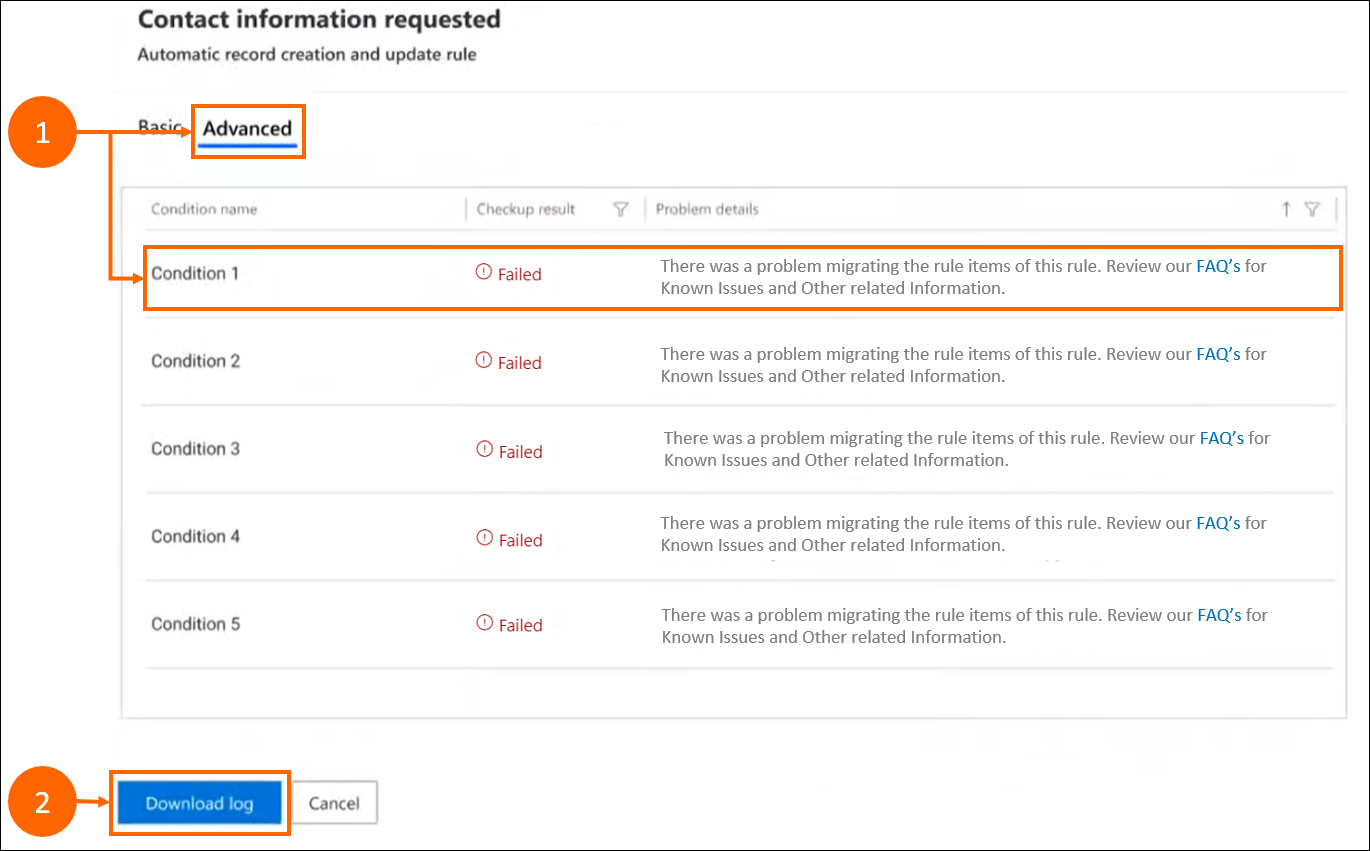1370x851 pixels.
Task: Select the Condition 2 row name
Action: tap(195, 361)
